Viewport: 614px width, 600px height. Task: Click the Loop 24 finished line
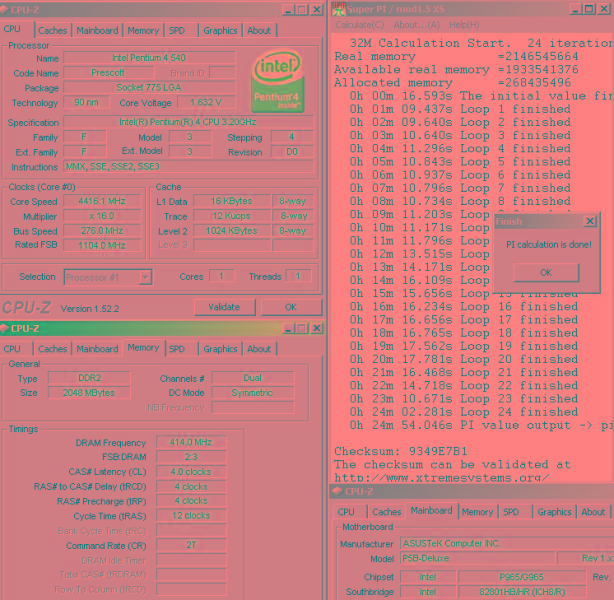click(464, 412)
